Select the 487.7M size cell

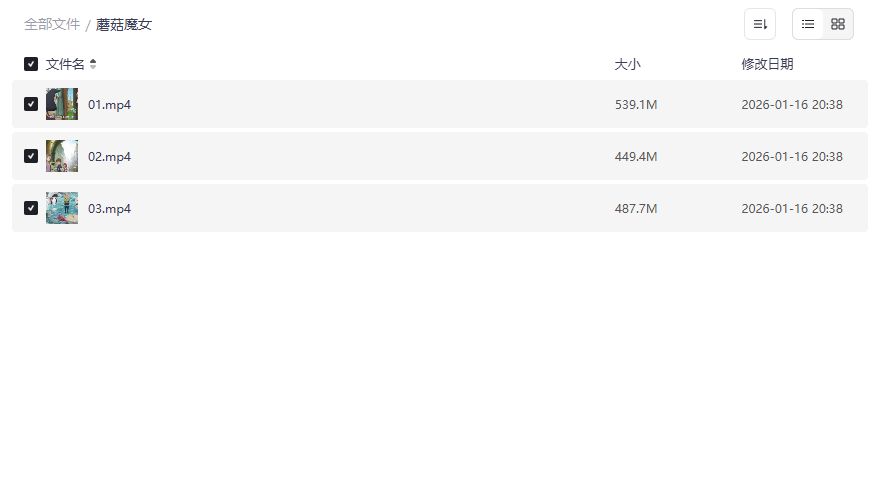coord(636,208)
